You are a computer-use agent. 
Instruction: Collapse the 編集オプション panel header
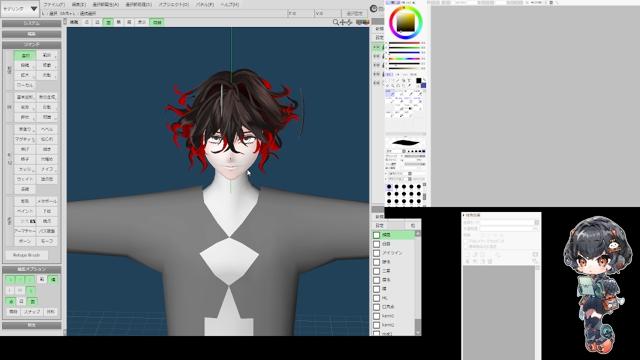(x=31, y=269)
